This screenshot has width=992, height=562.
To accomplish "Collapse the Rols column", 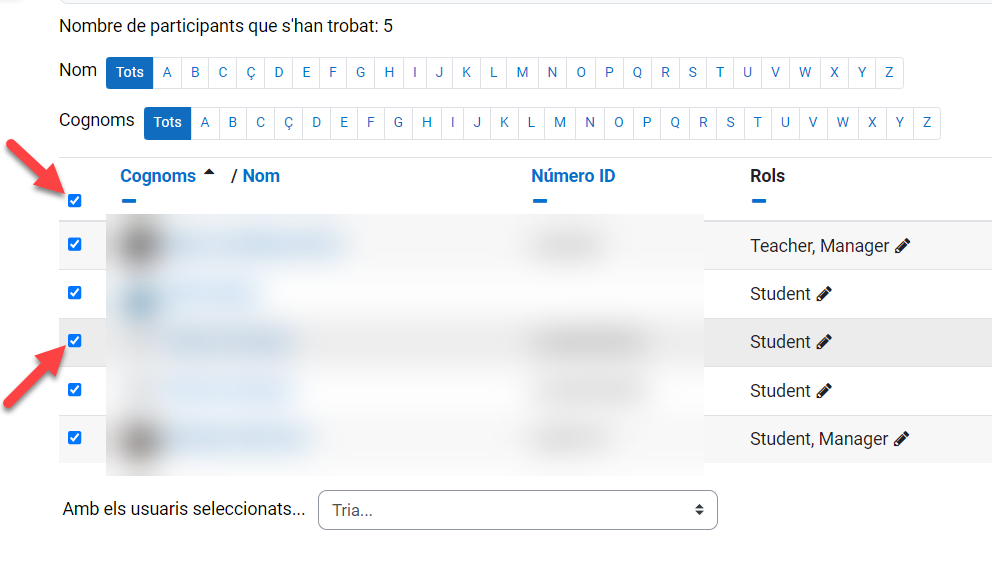I will tap(759, 201).
